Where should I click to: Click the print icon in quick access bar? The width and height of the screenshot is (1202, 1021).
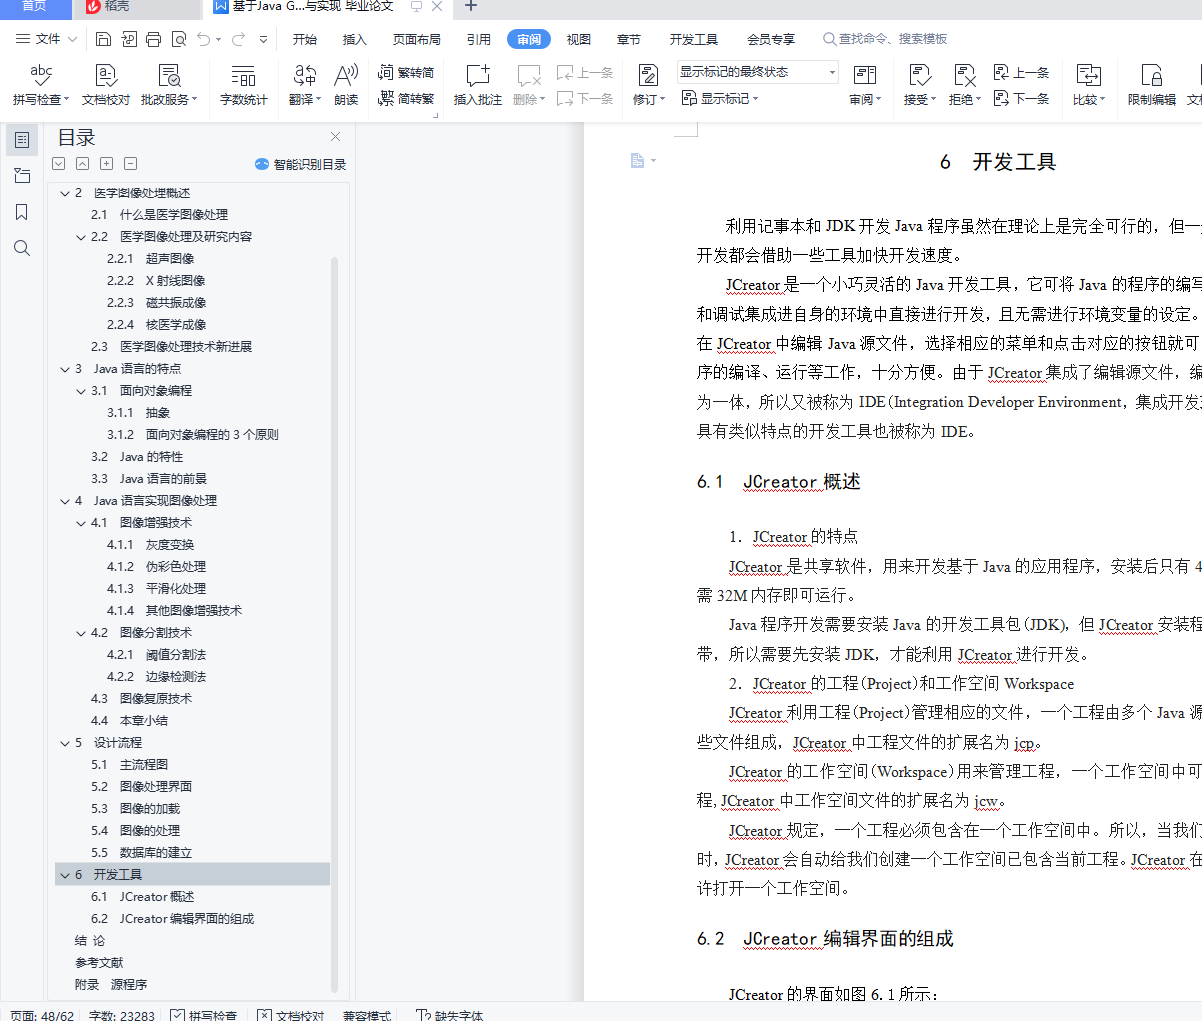[153, 39]
